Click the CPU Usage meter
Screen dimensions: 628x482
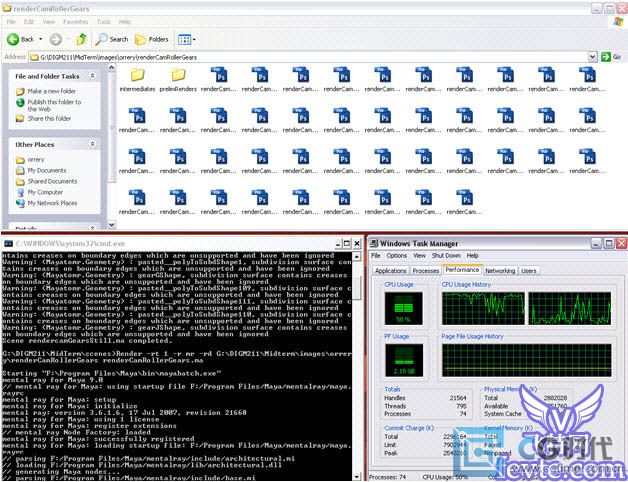[403, 308]
